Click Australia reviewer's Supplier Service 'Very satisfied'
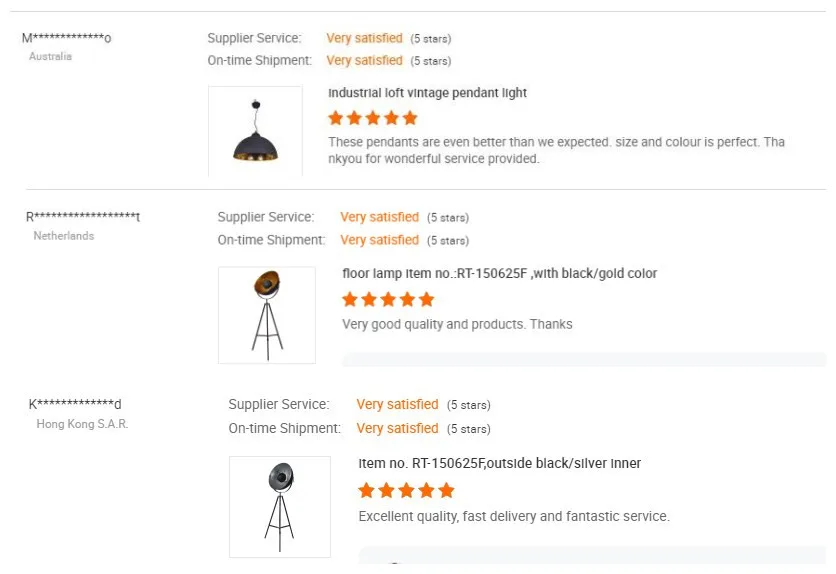The width and height of the screenshot is (836, 574). [x=364, y=38]
